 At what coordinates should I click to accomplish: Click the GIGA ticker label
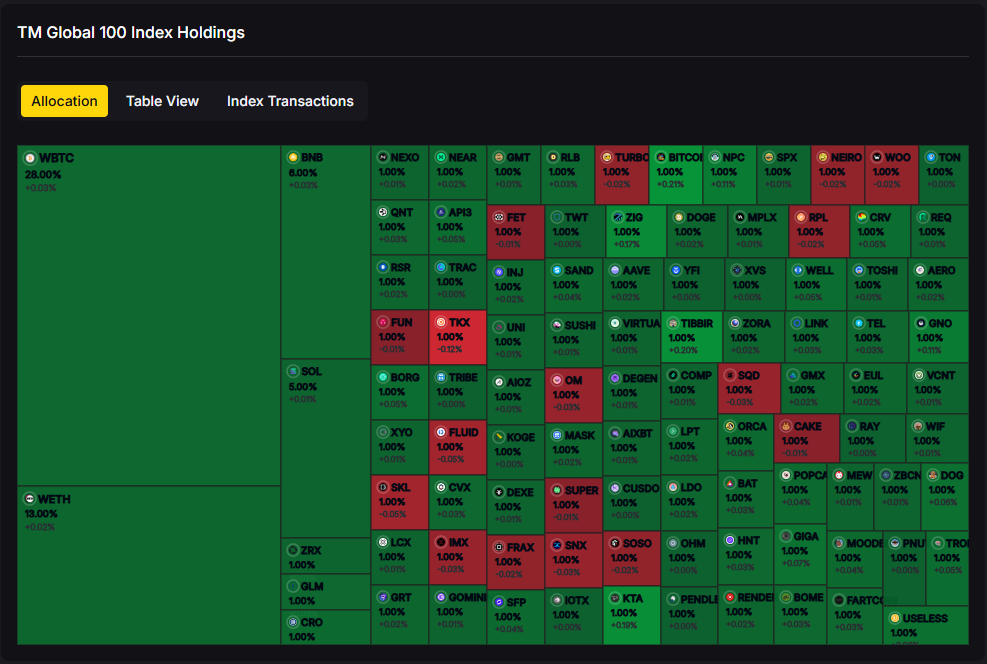click(806, 536)
